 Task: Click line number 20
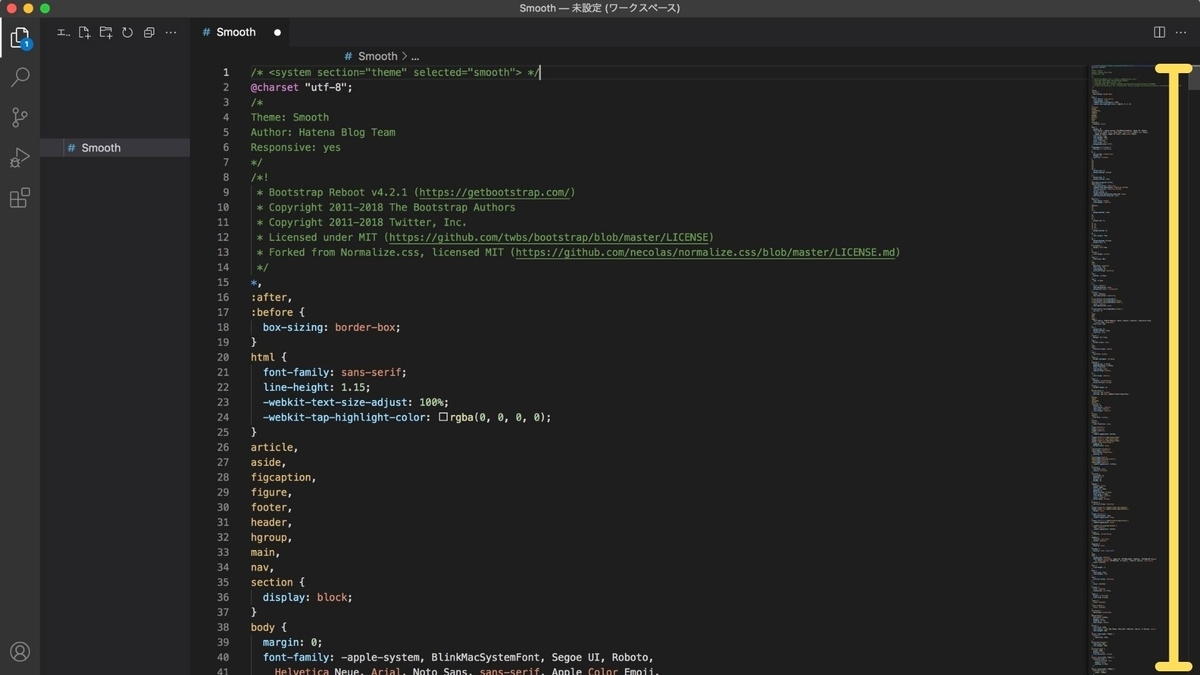pos(224,357)
